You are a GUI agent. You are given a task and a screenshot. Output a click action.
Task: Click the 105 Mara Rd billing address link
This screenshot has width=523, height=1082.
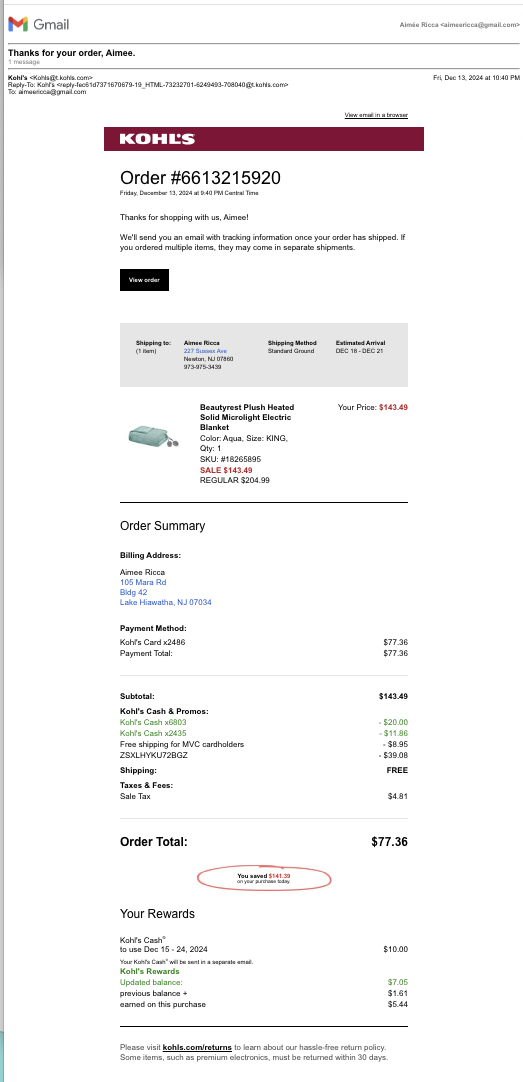coord(143,582)
